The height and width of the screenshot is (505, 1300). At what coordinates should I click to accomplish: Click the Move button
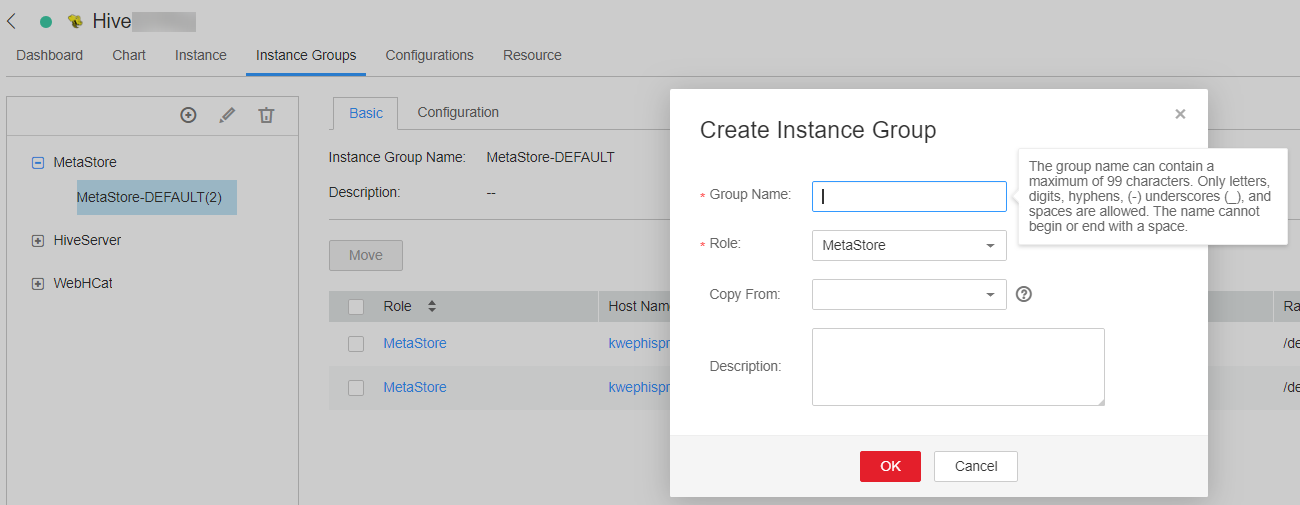click(366, 255)
